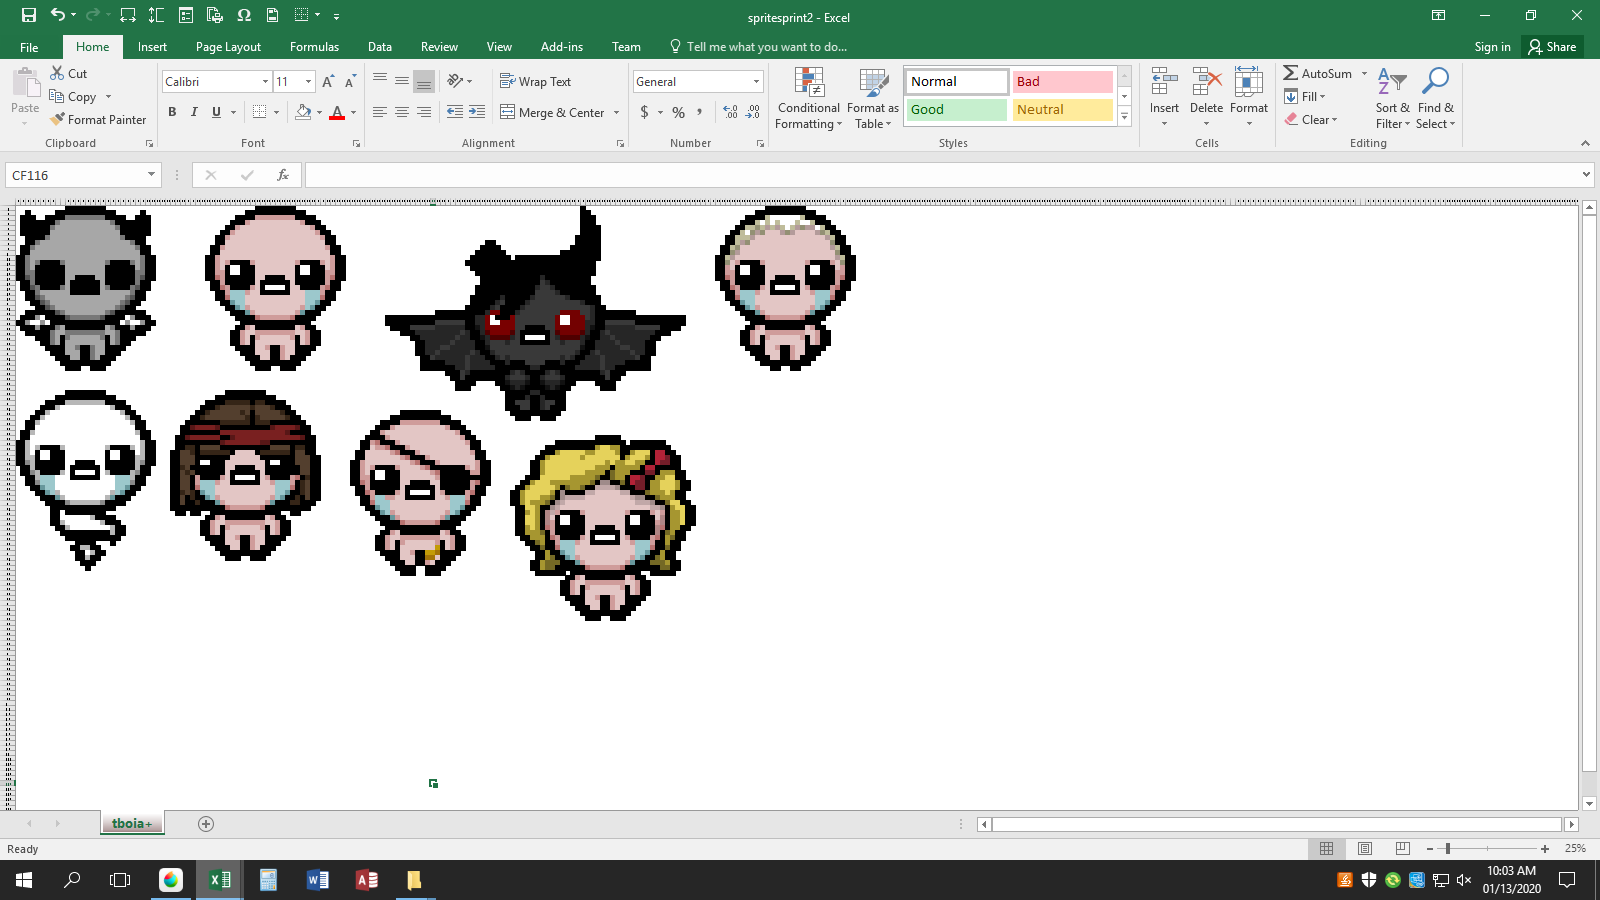This screenshot has width=1600, height=900.
Task: Open the Formulas tab
Action: (314, 47)
